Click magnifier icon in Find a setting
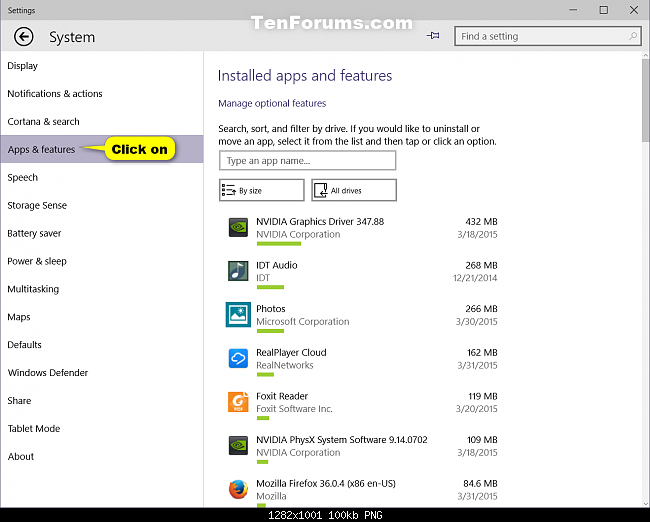 633,36
